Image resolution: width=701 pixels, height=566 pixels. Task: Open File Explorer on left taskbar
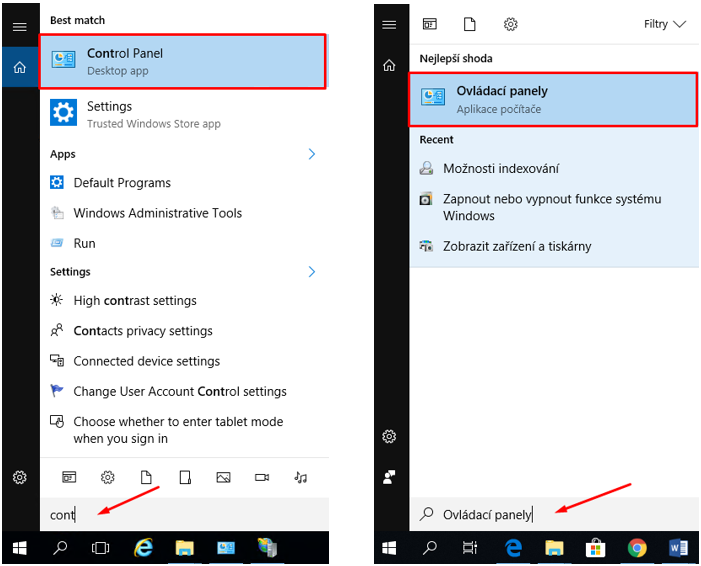click(x=184, y=548)
